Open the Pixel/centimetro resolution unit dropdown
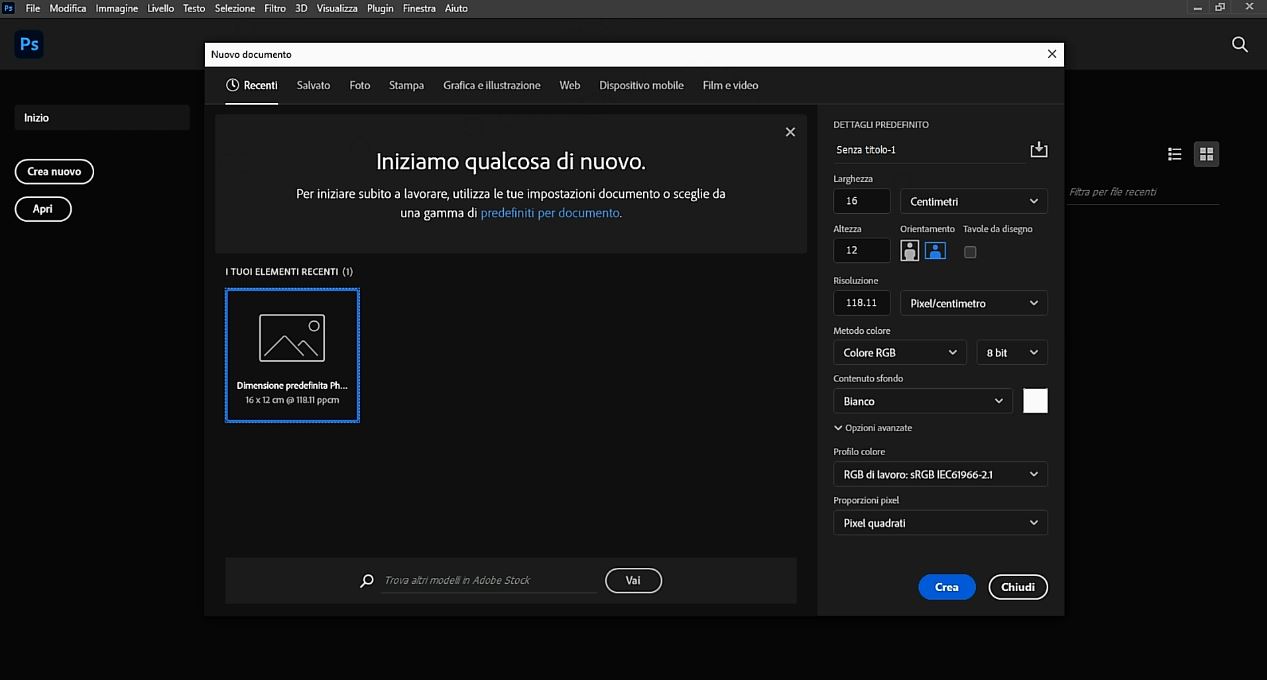This screenshot has width=1267, height=680. click(974, 303)
